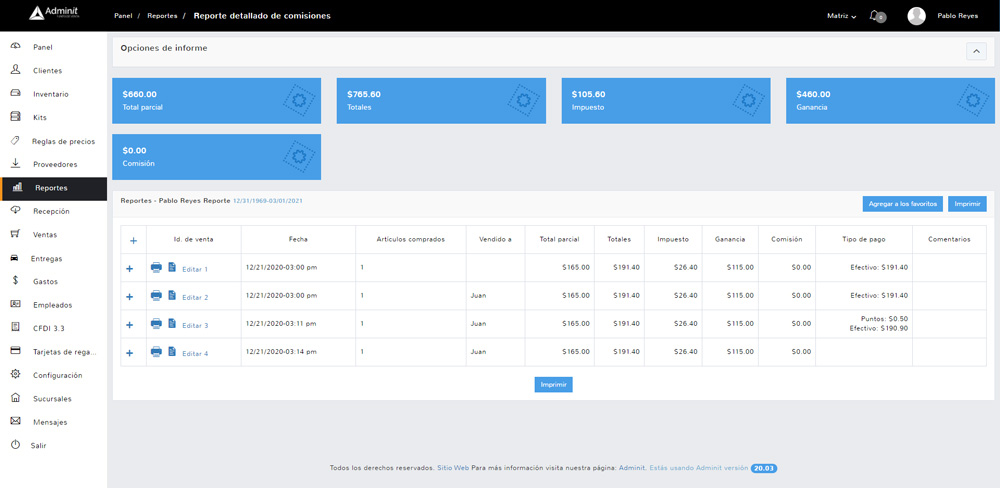Image resolution: width=1000 pixels, height=488 pixels.
Task: Expand row details for sale 3
Action: coord(130,325)
